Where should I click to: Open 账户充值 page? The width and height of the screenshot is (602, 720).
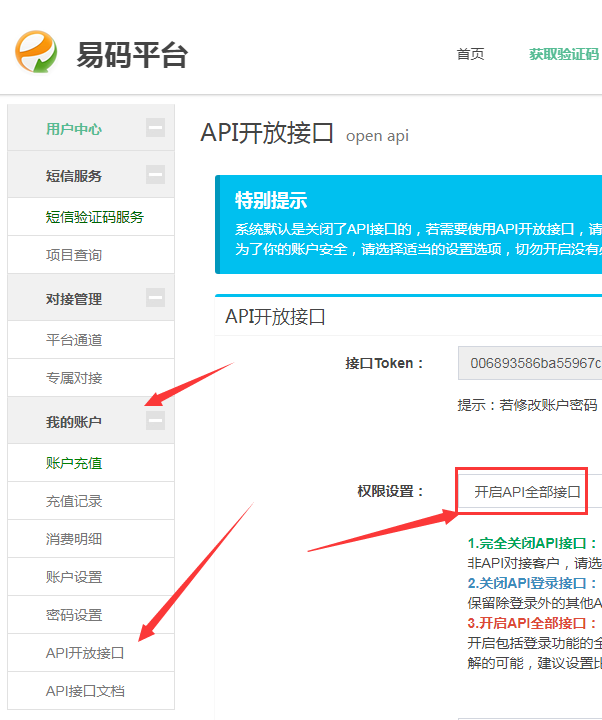point(74,463)
